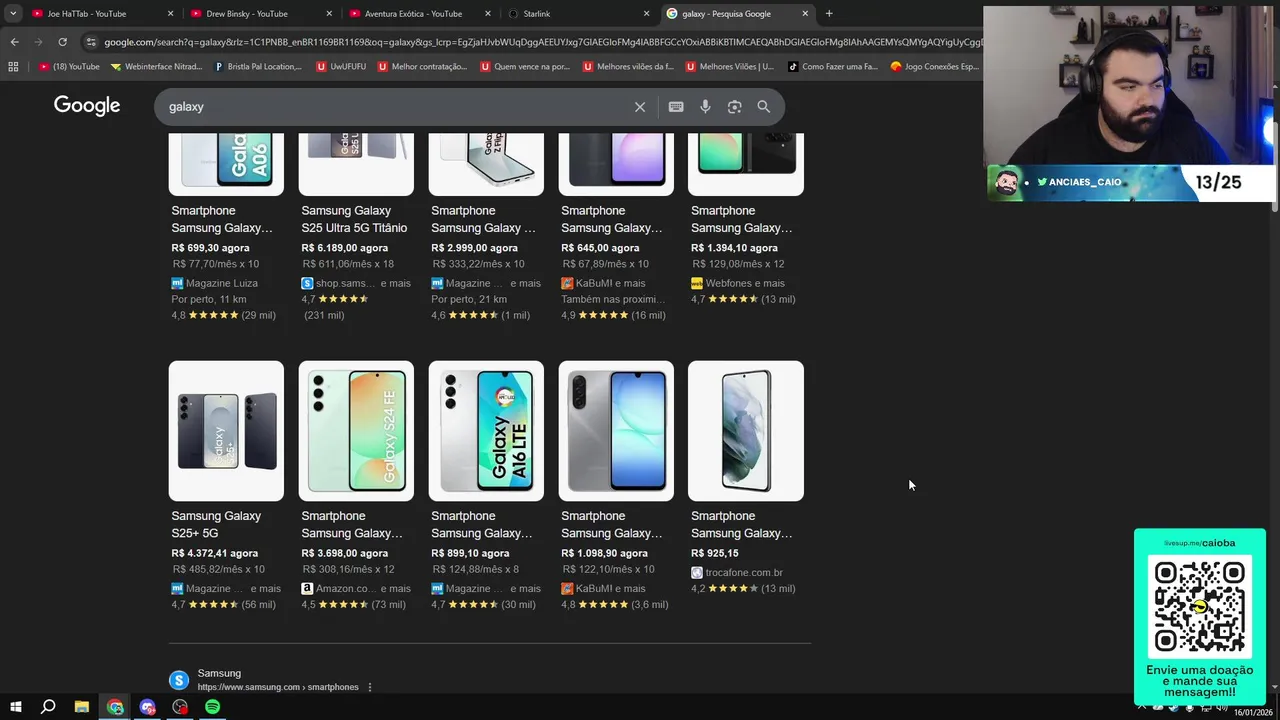1280x720 pixels.
Task: Click price R$ 899,10 agora
Action: (470, 553)
